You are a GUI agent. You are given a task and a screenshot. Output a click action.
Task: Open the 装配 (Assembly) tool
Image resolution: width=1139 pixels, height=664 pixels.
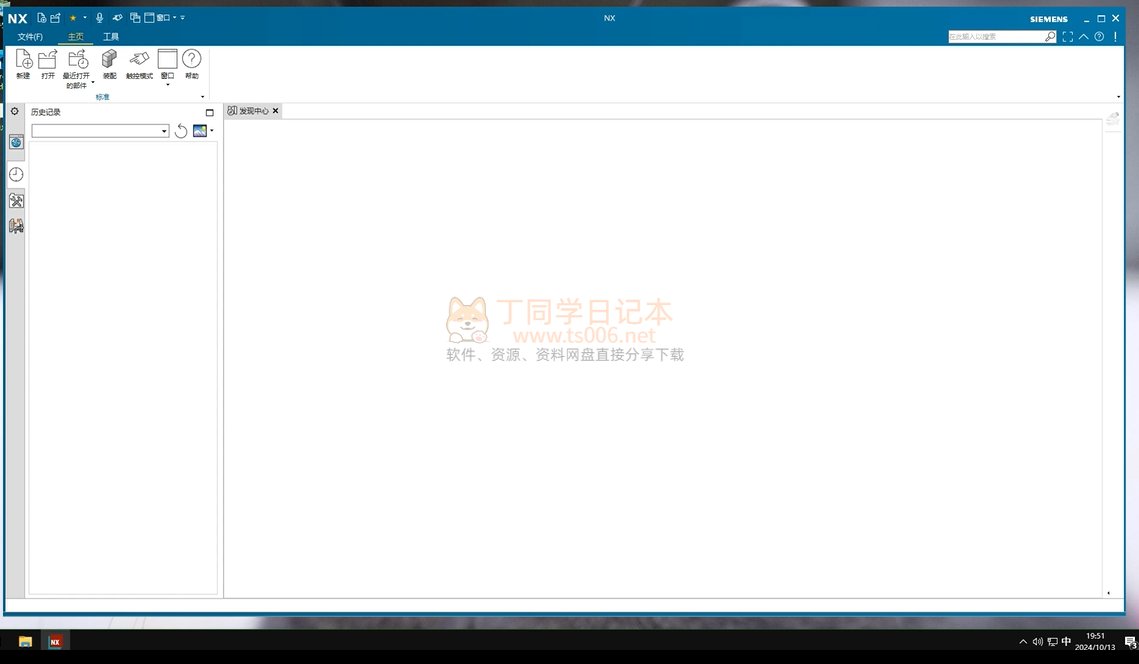110,61
